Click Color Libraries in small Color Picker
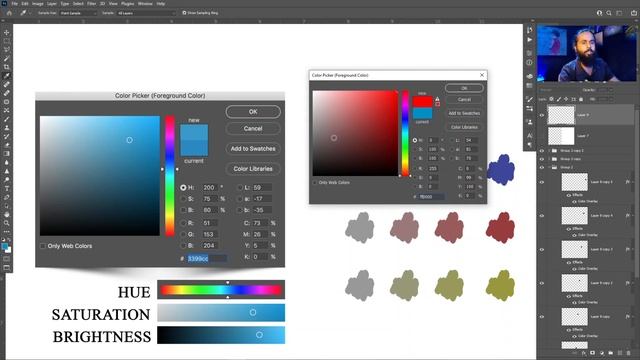Screen dimensions: 640x360 pos(464,127)
